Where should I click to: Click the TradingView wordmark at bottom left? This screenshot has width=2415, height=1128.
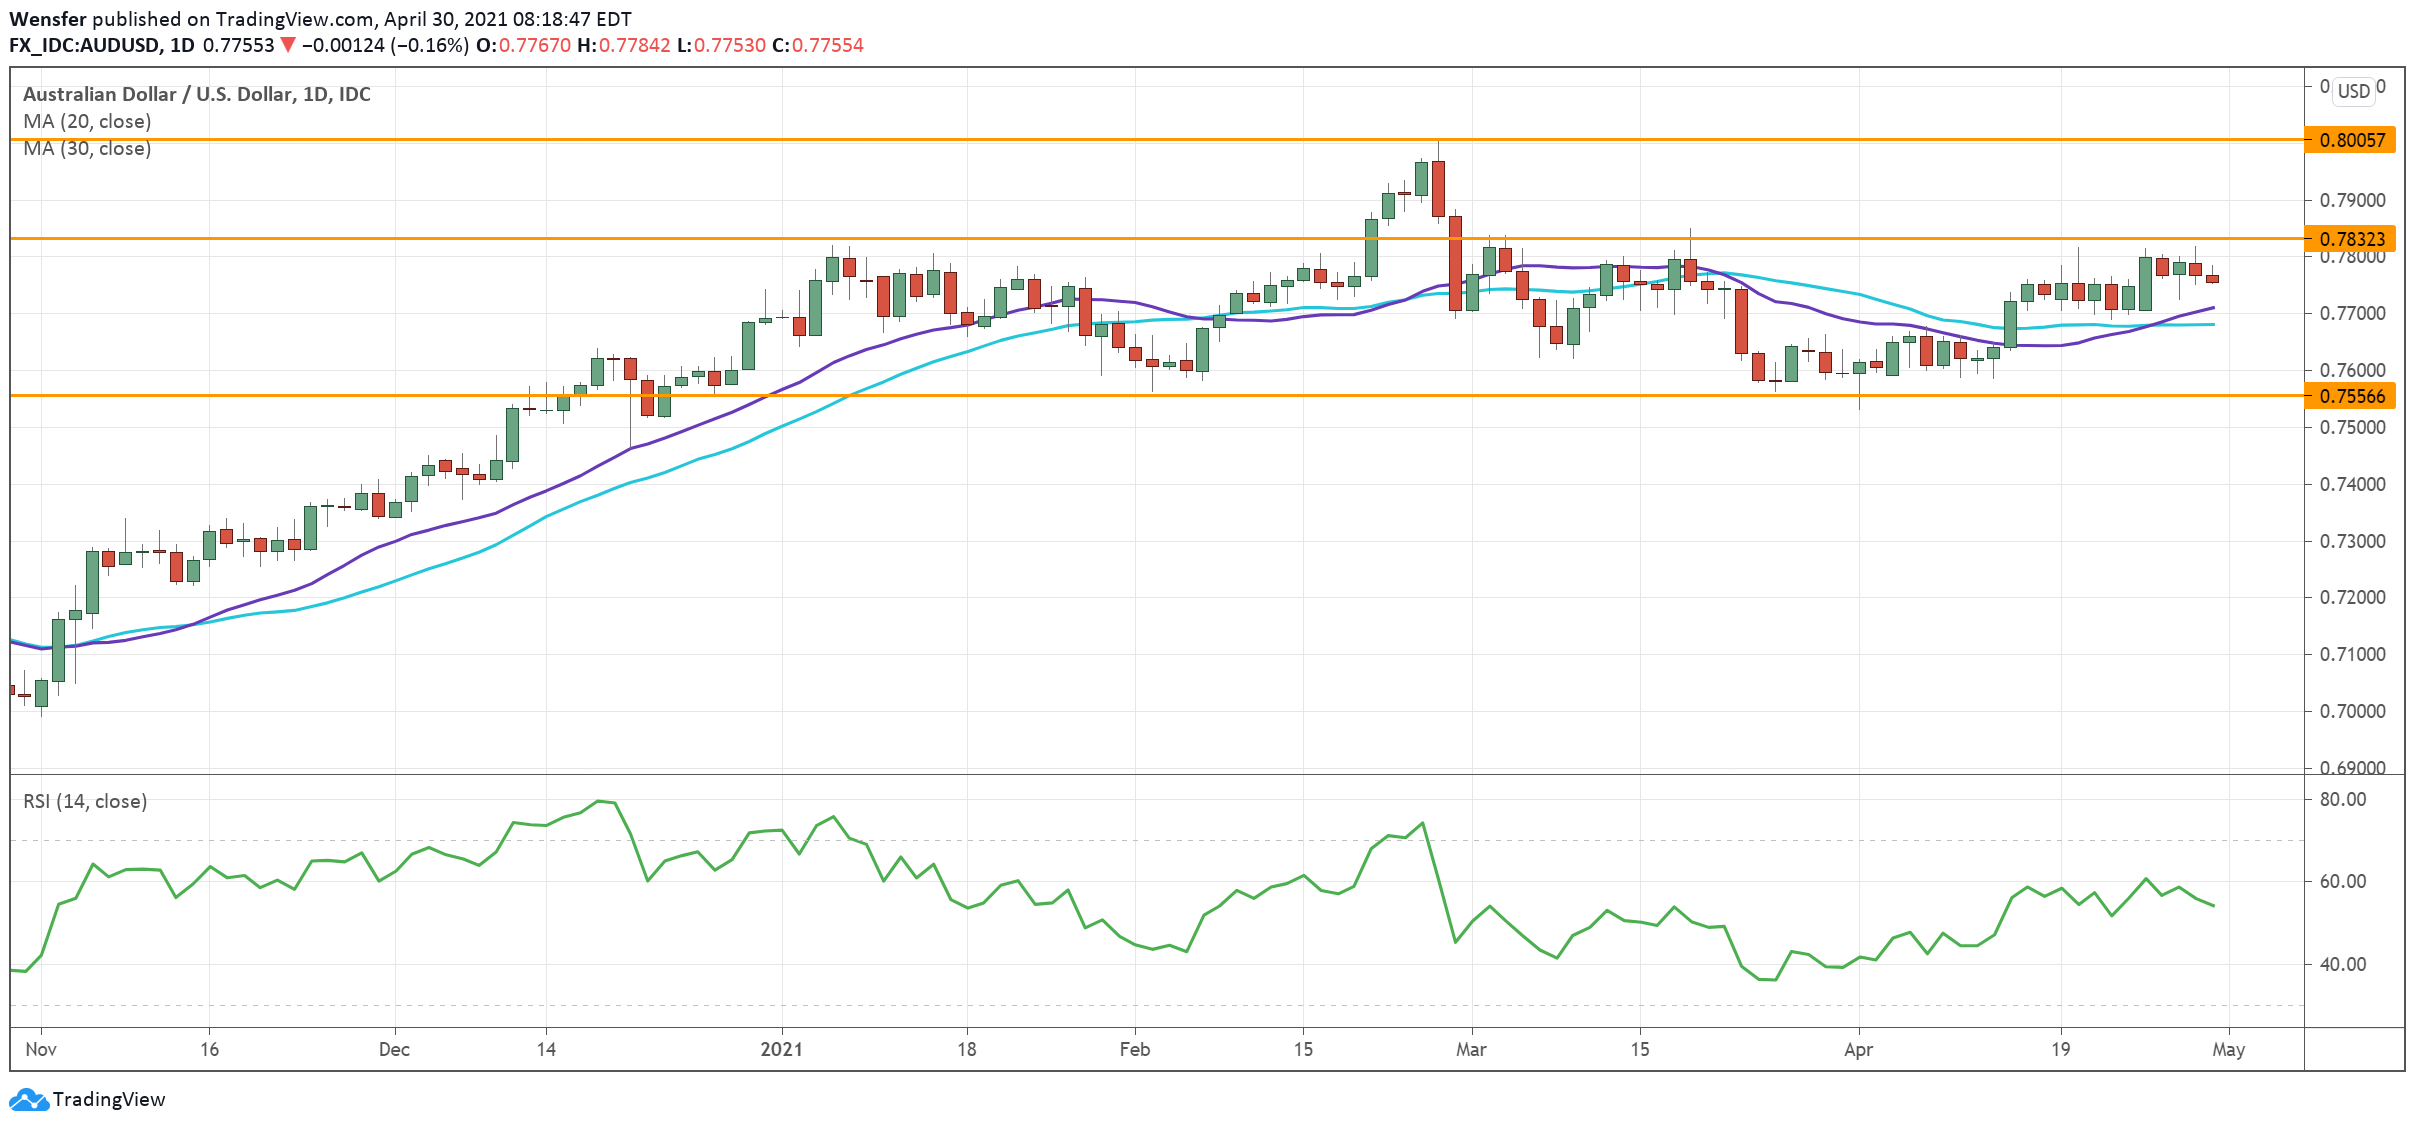[x=108, y=1100]
